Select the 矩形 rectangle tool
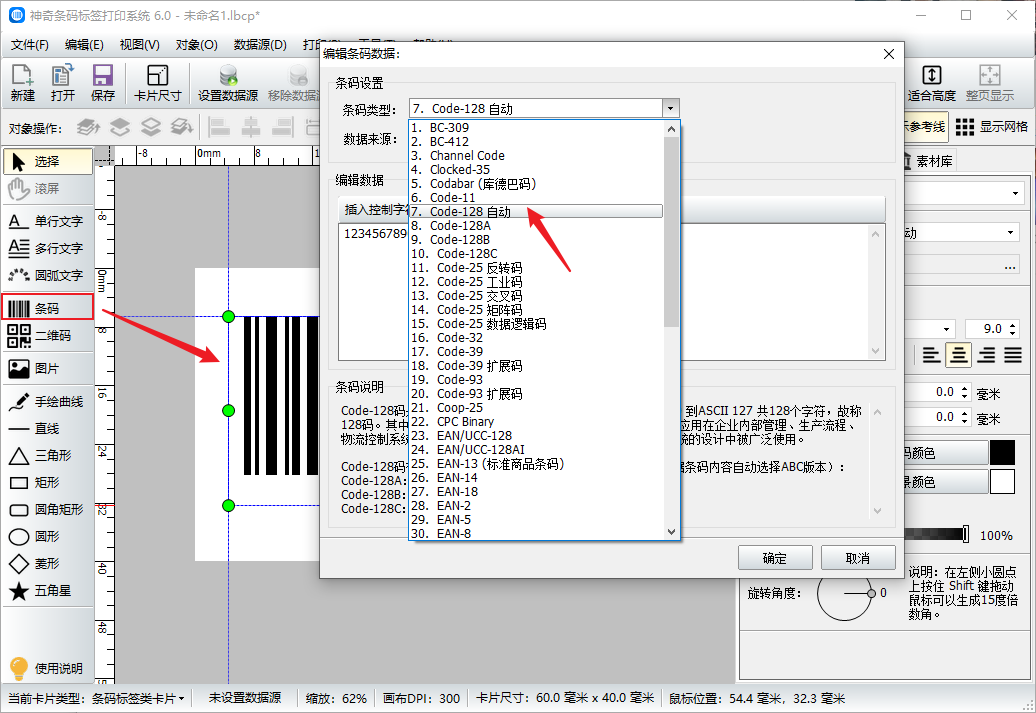 [x=48, y=483]
